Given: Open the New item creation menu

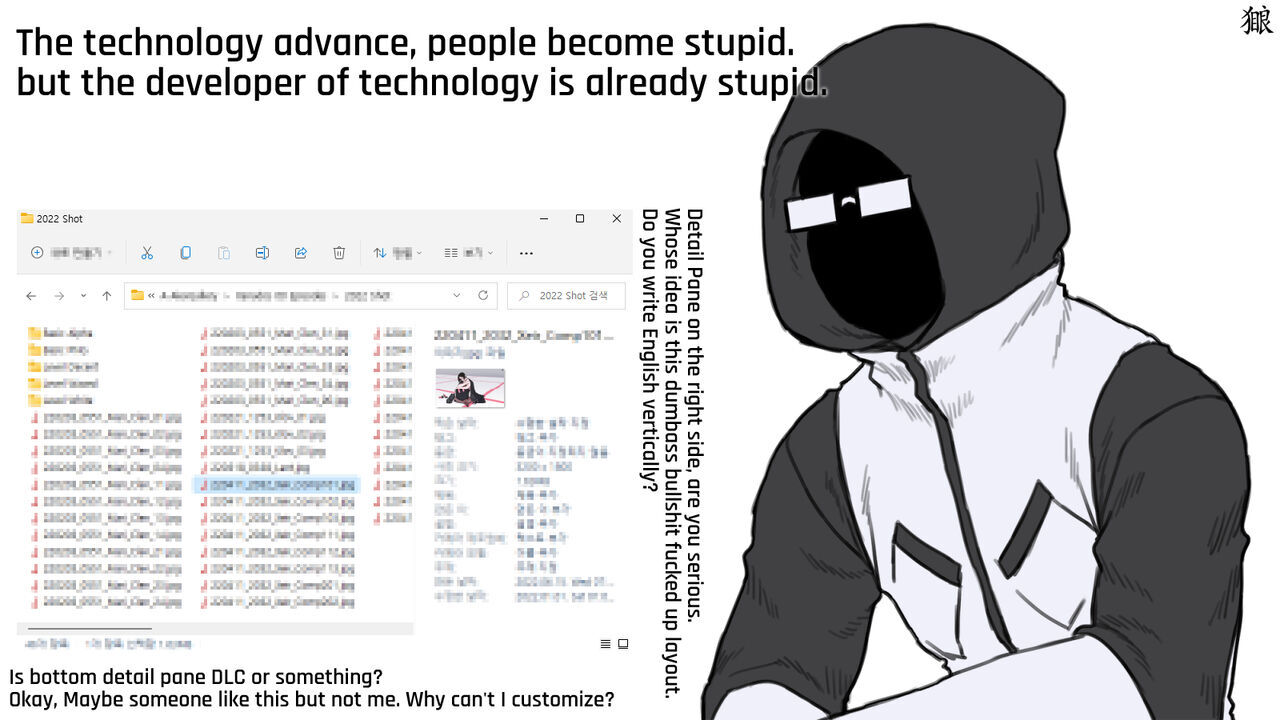Looking at the screenshot, I should click(x=71, y=253).
